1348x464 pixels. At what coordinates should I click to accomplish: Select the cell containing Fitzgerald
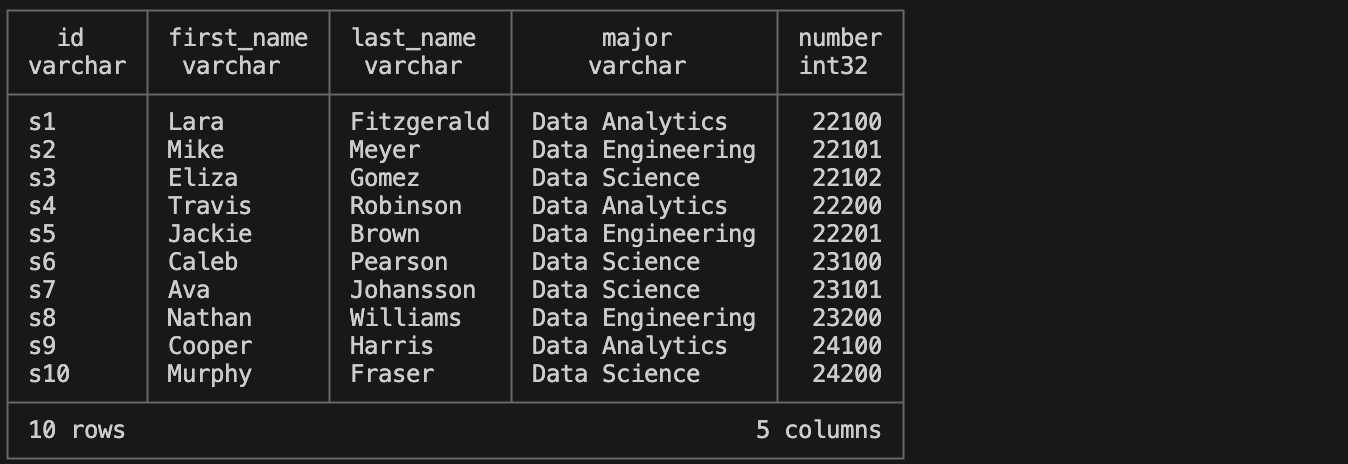coord(420,122)
